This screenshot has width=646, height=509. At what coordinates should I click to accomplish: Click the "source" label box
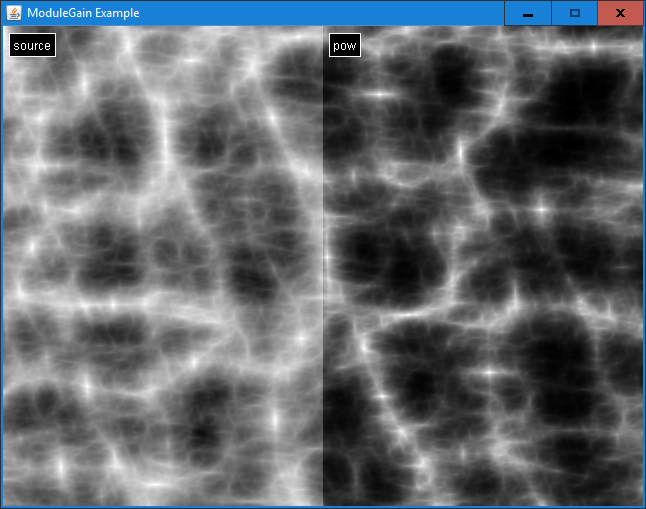click(x=32, y=46)
